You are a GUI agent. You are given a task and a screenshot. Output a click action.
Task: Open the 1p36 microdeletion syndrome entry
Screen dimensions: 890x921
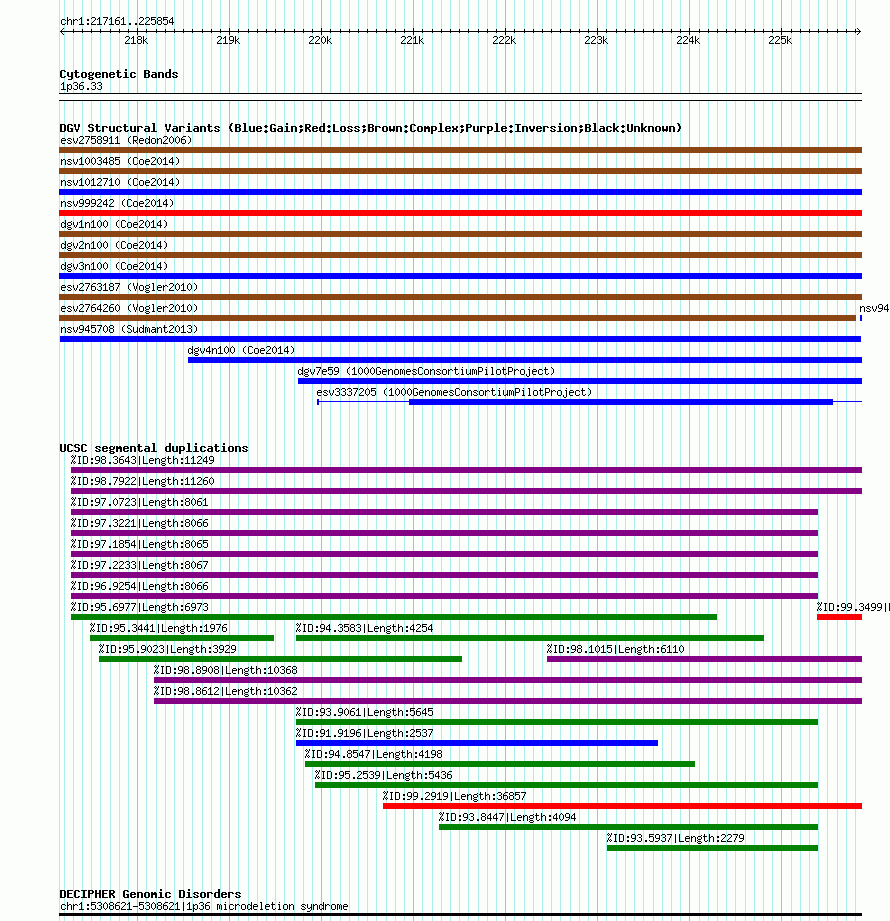pos(204,906)
